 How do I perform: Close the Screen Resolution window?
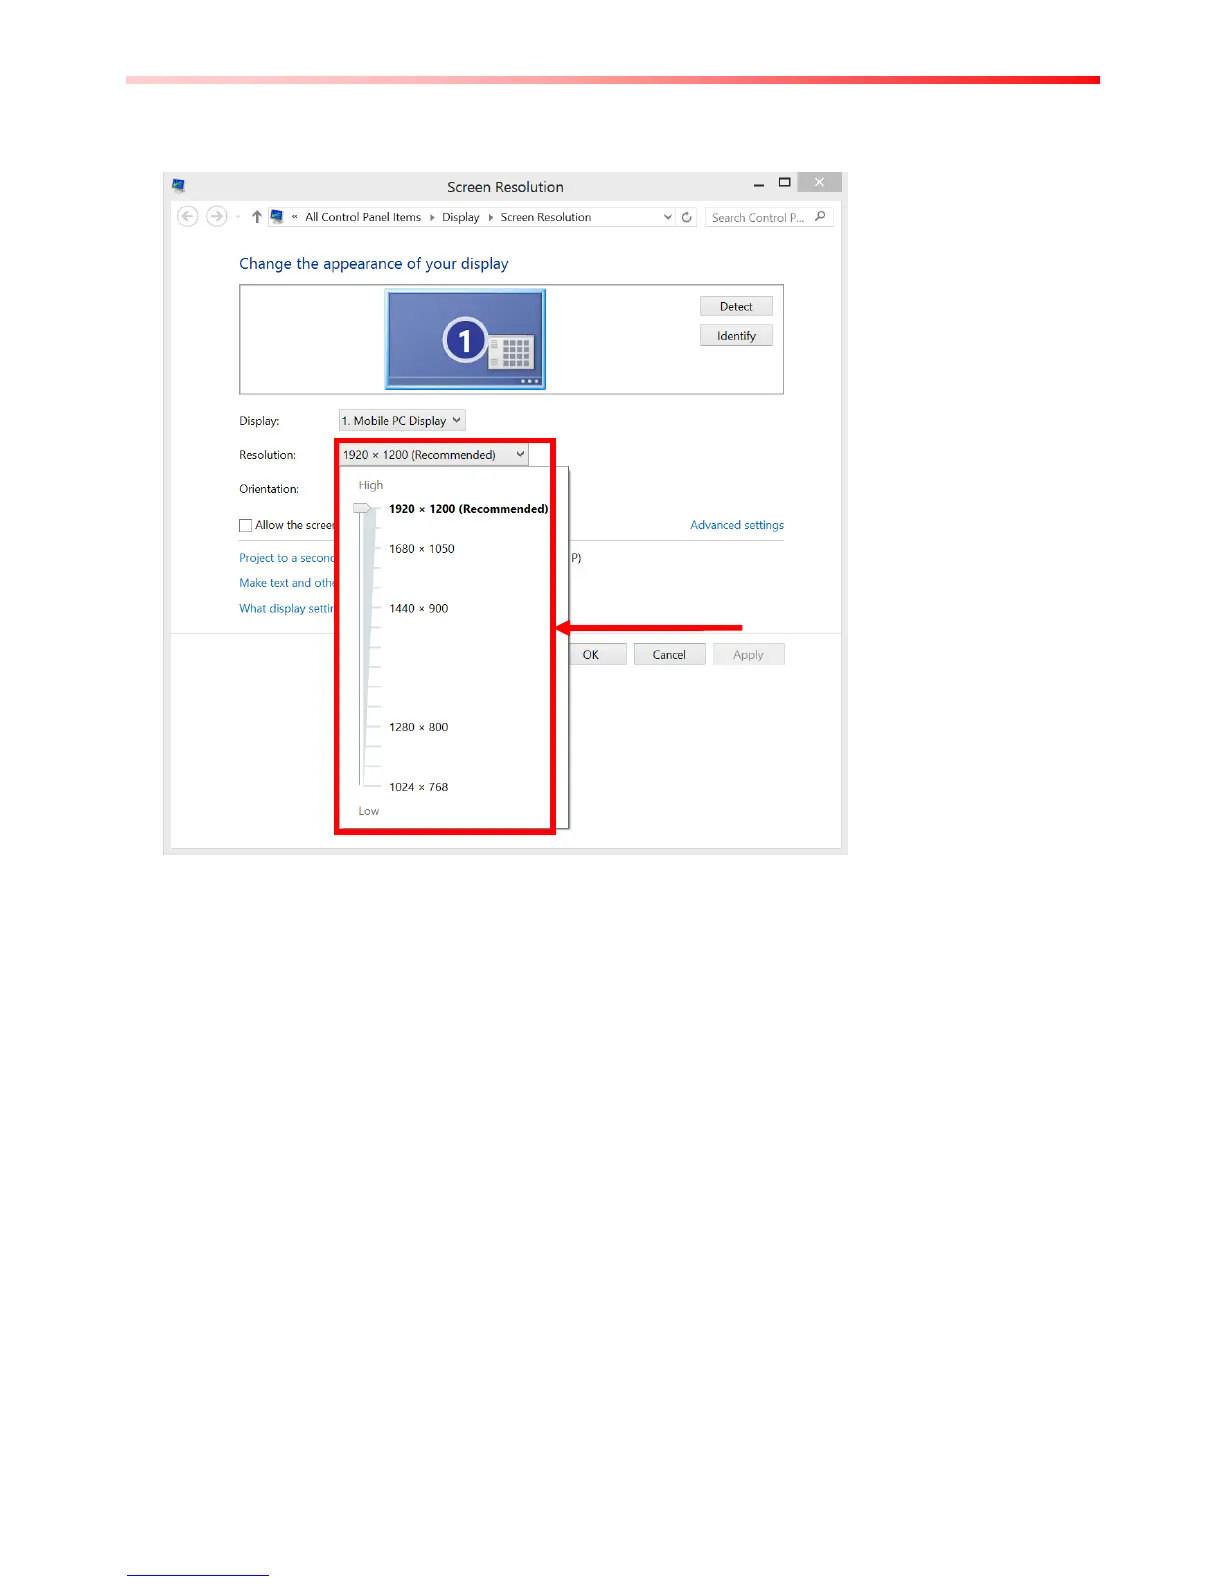click(819, 182)
